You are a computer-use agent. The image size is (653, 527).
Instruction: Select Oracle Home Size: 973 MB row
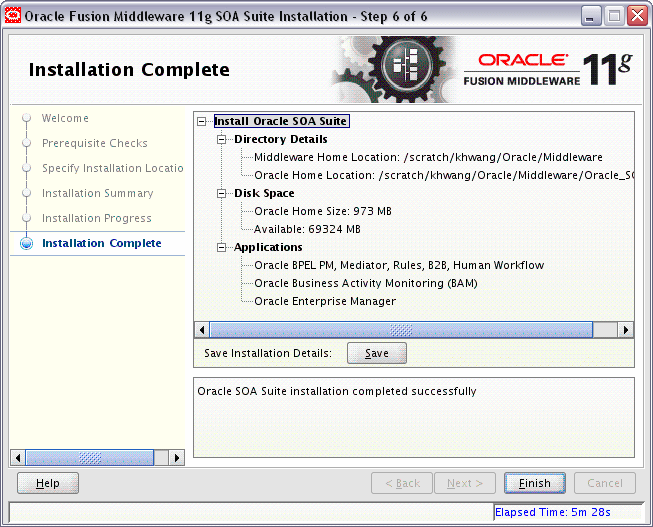pos(323,211)
